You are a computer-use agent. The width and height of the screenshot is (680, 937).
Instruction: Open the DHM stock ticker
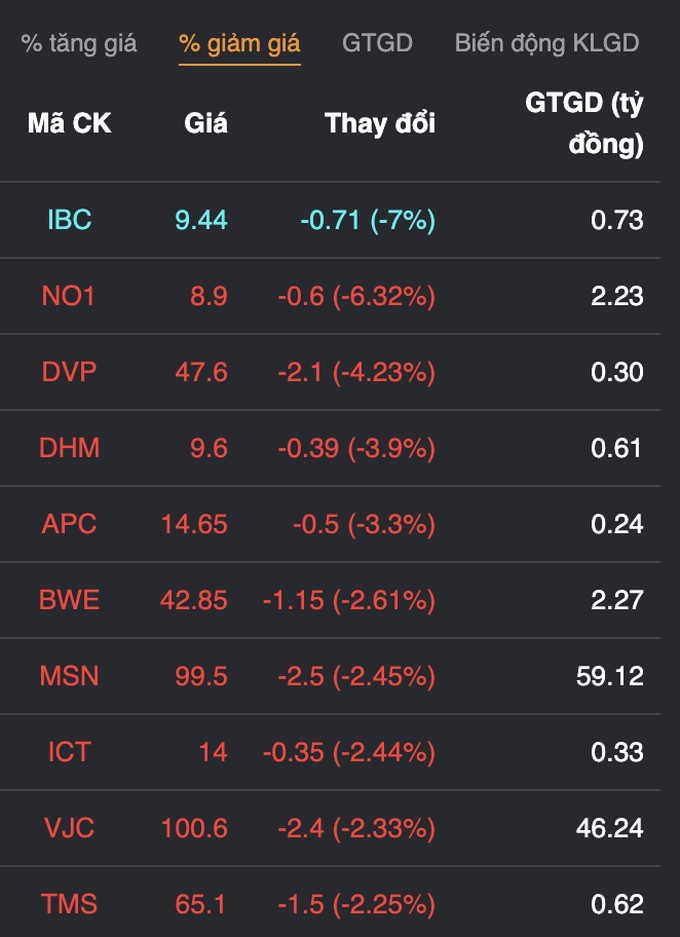(x=69, y=448)
